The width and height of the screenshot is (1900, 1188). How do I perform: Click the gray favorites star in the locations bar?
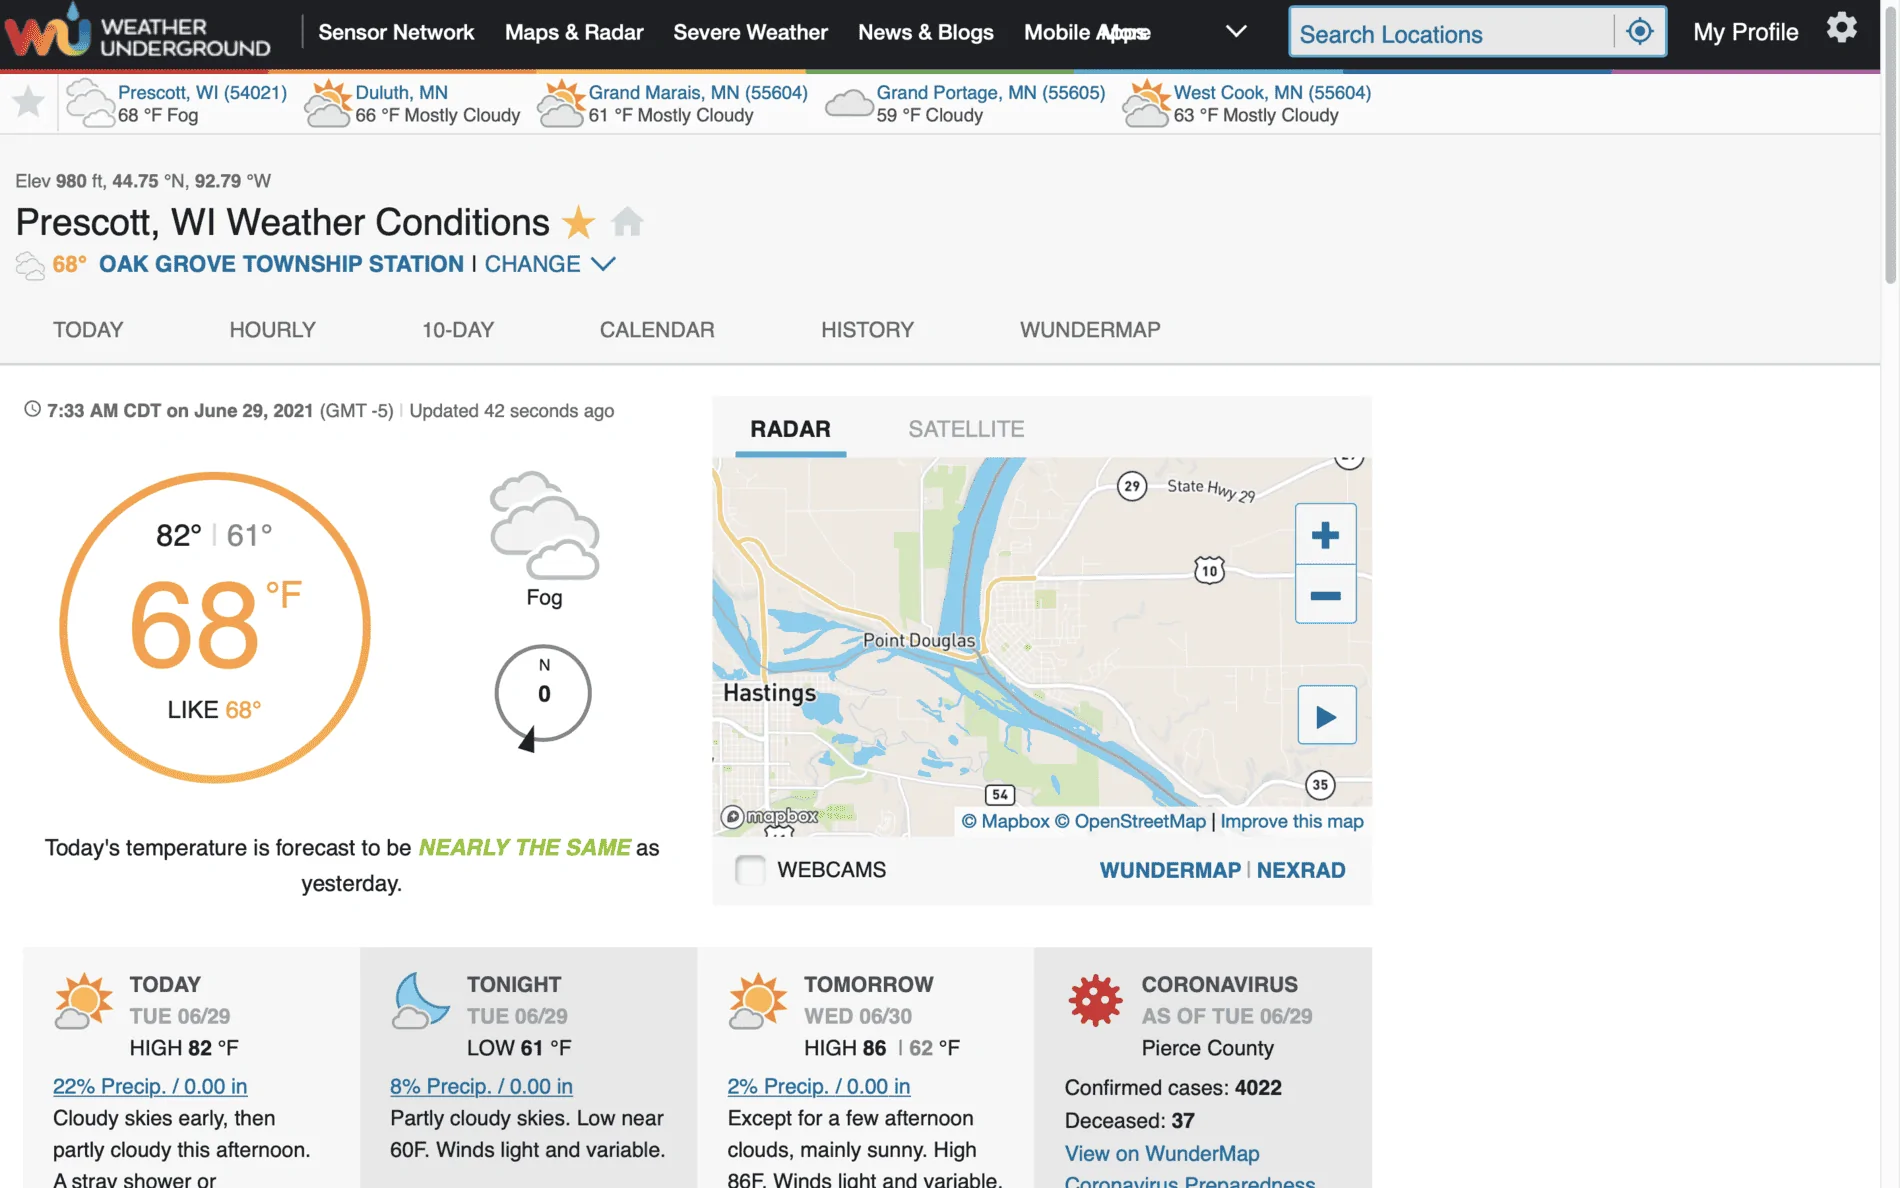tap(29, 101)
